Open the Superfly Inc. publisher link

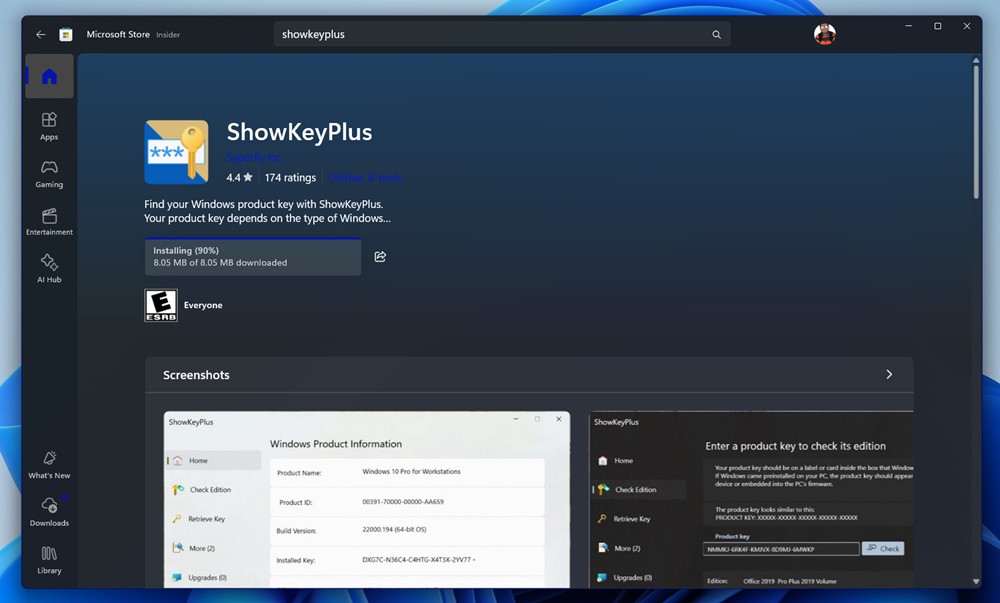(255, 157)
